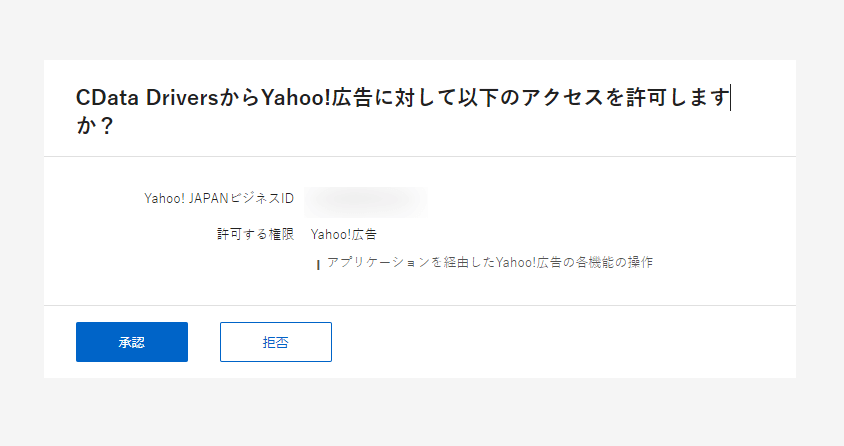Click the blurred business ID value

366,200
